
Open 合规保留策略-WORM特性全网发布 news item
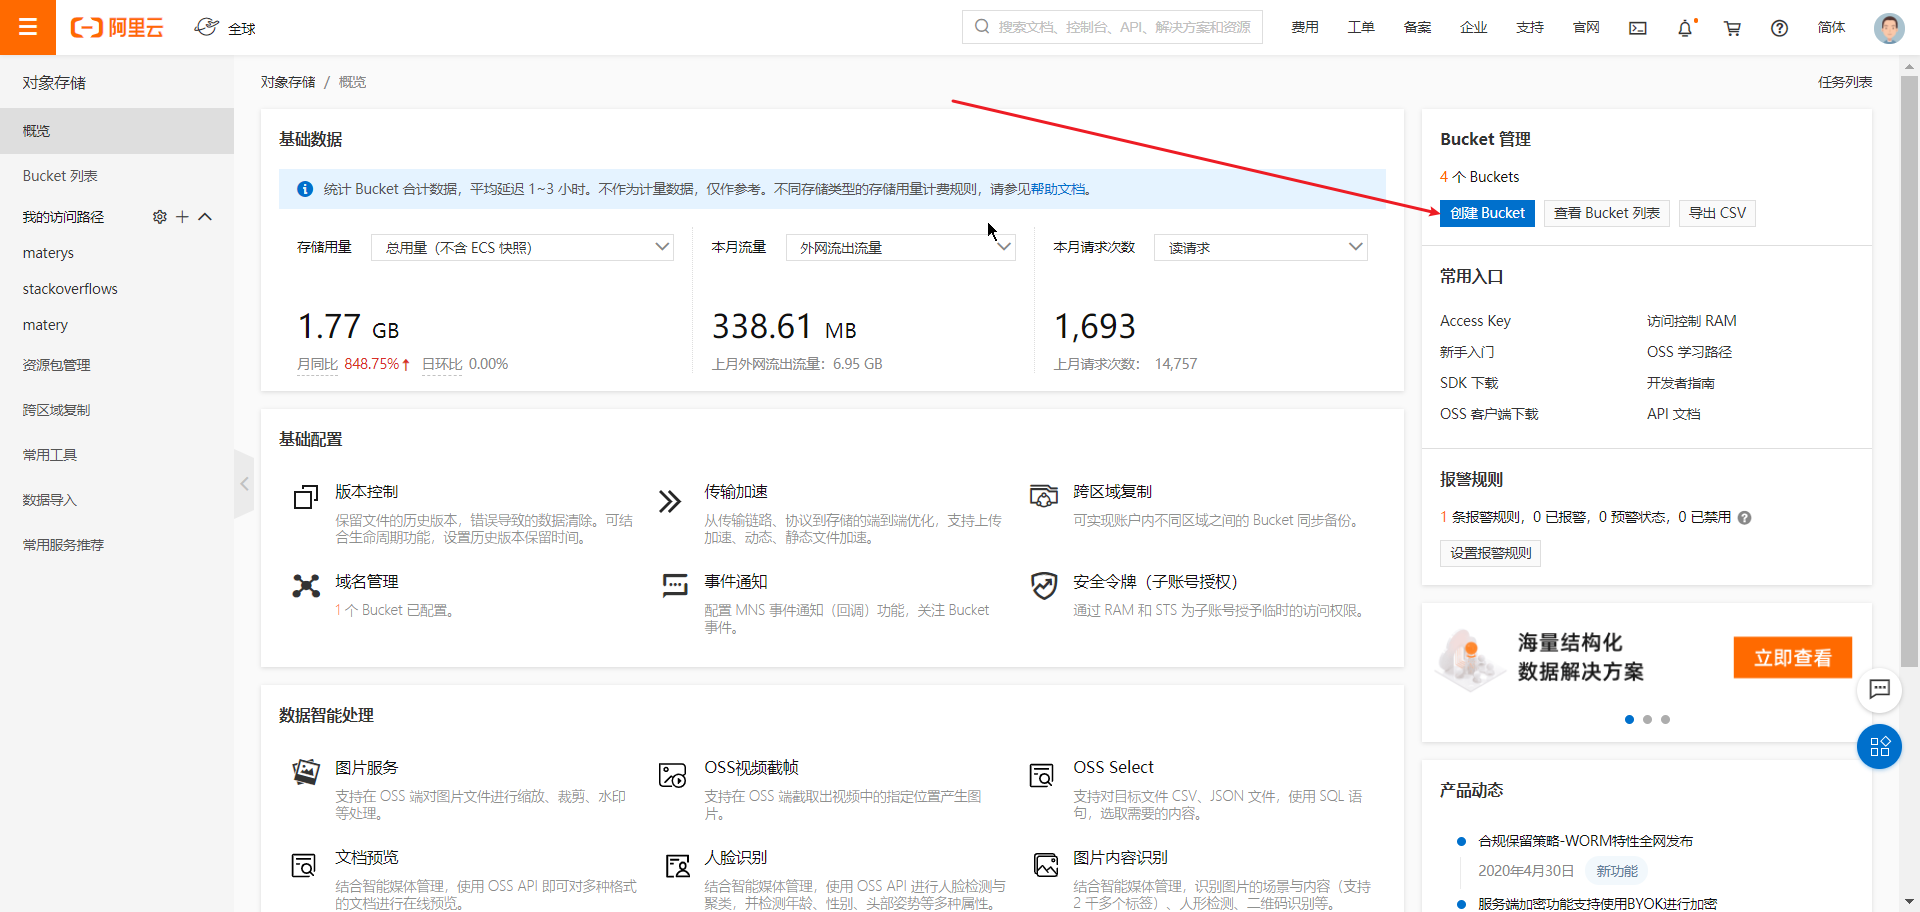[x=1585, y=841]
